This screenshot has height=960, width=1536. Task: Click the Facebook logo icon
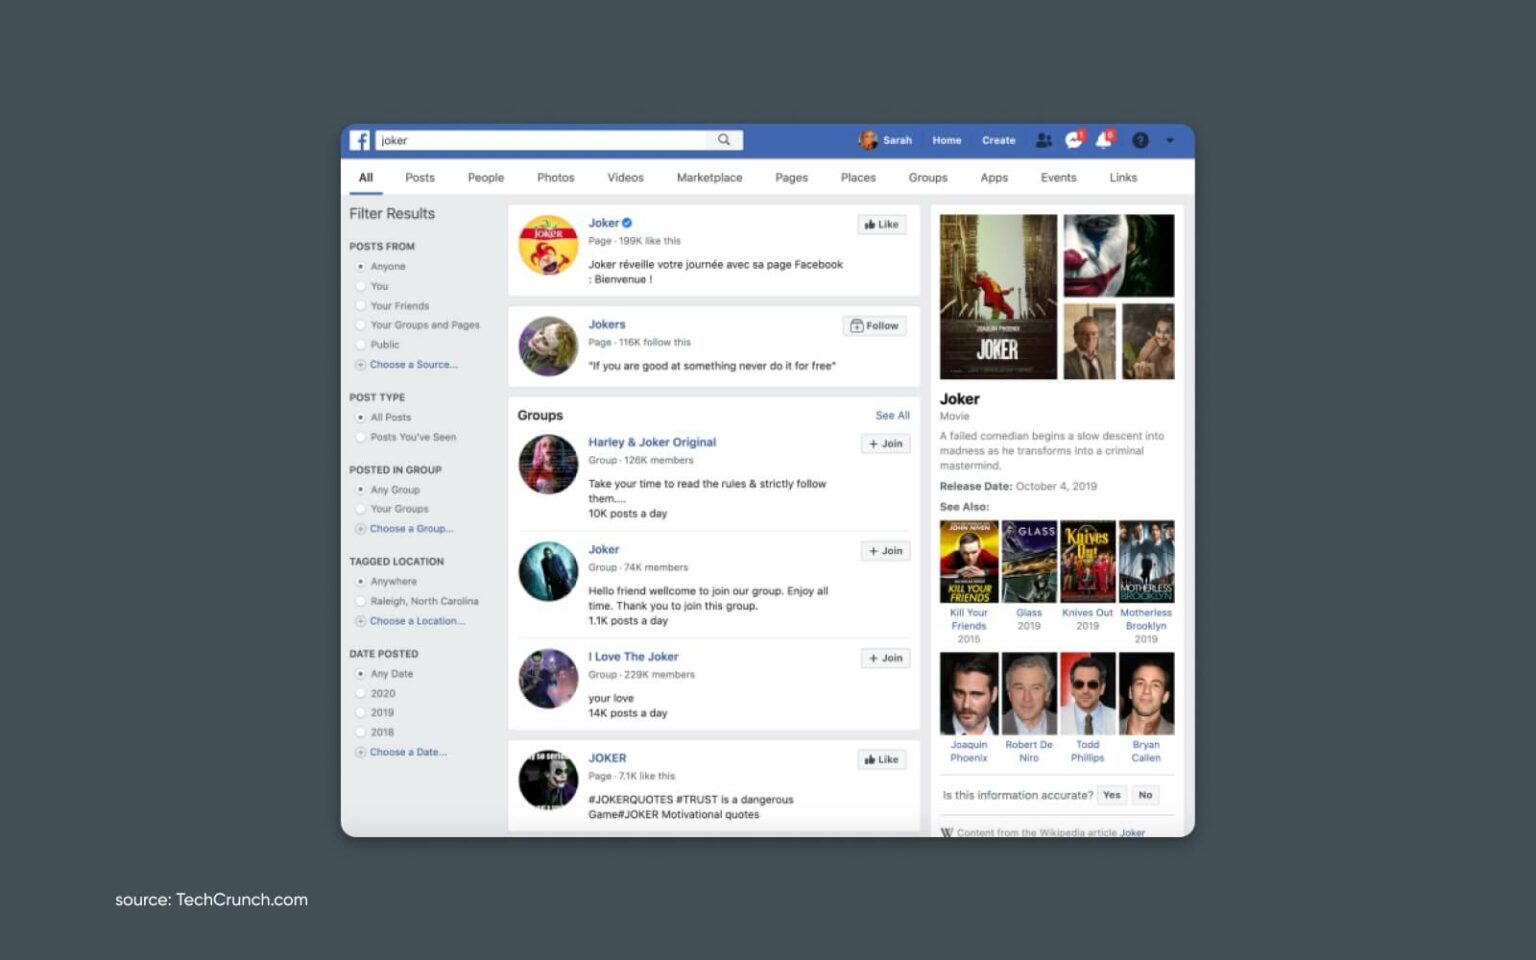click(360, 140)
